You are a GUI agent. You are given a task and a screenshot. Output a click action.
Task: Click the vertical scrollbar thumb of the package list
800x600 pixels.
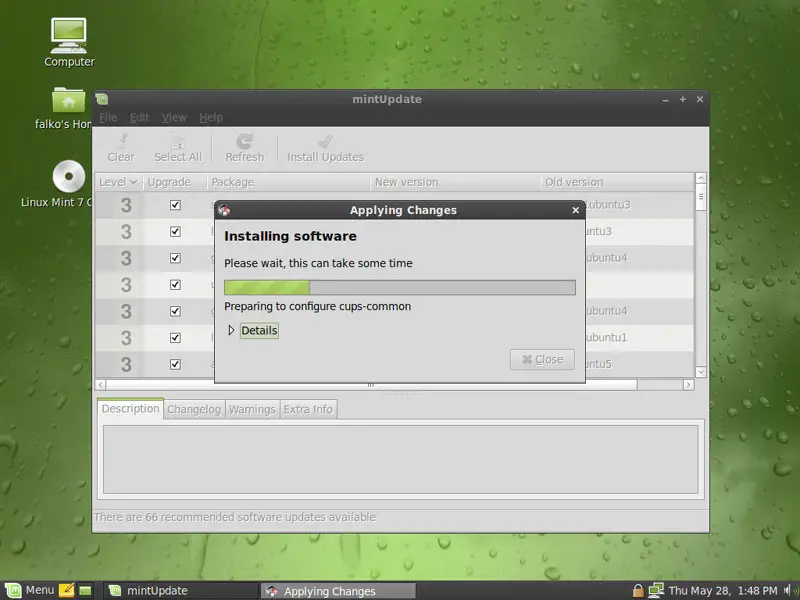(x=701, y=196)
